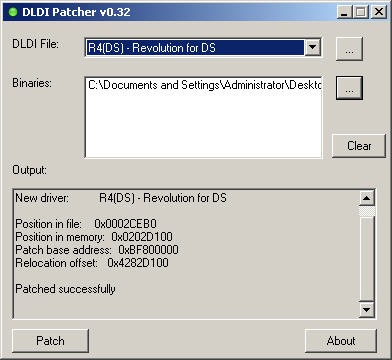
Task: Minimize the DLDI Patcher window
Action: point(345,12)
